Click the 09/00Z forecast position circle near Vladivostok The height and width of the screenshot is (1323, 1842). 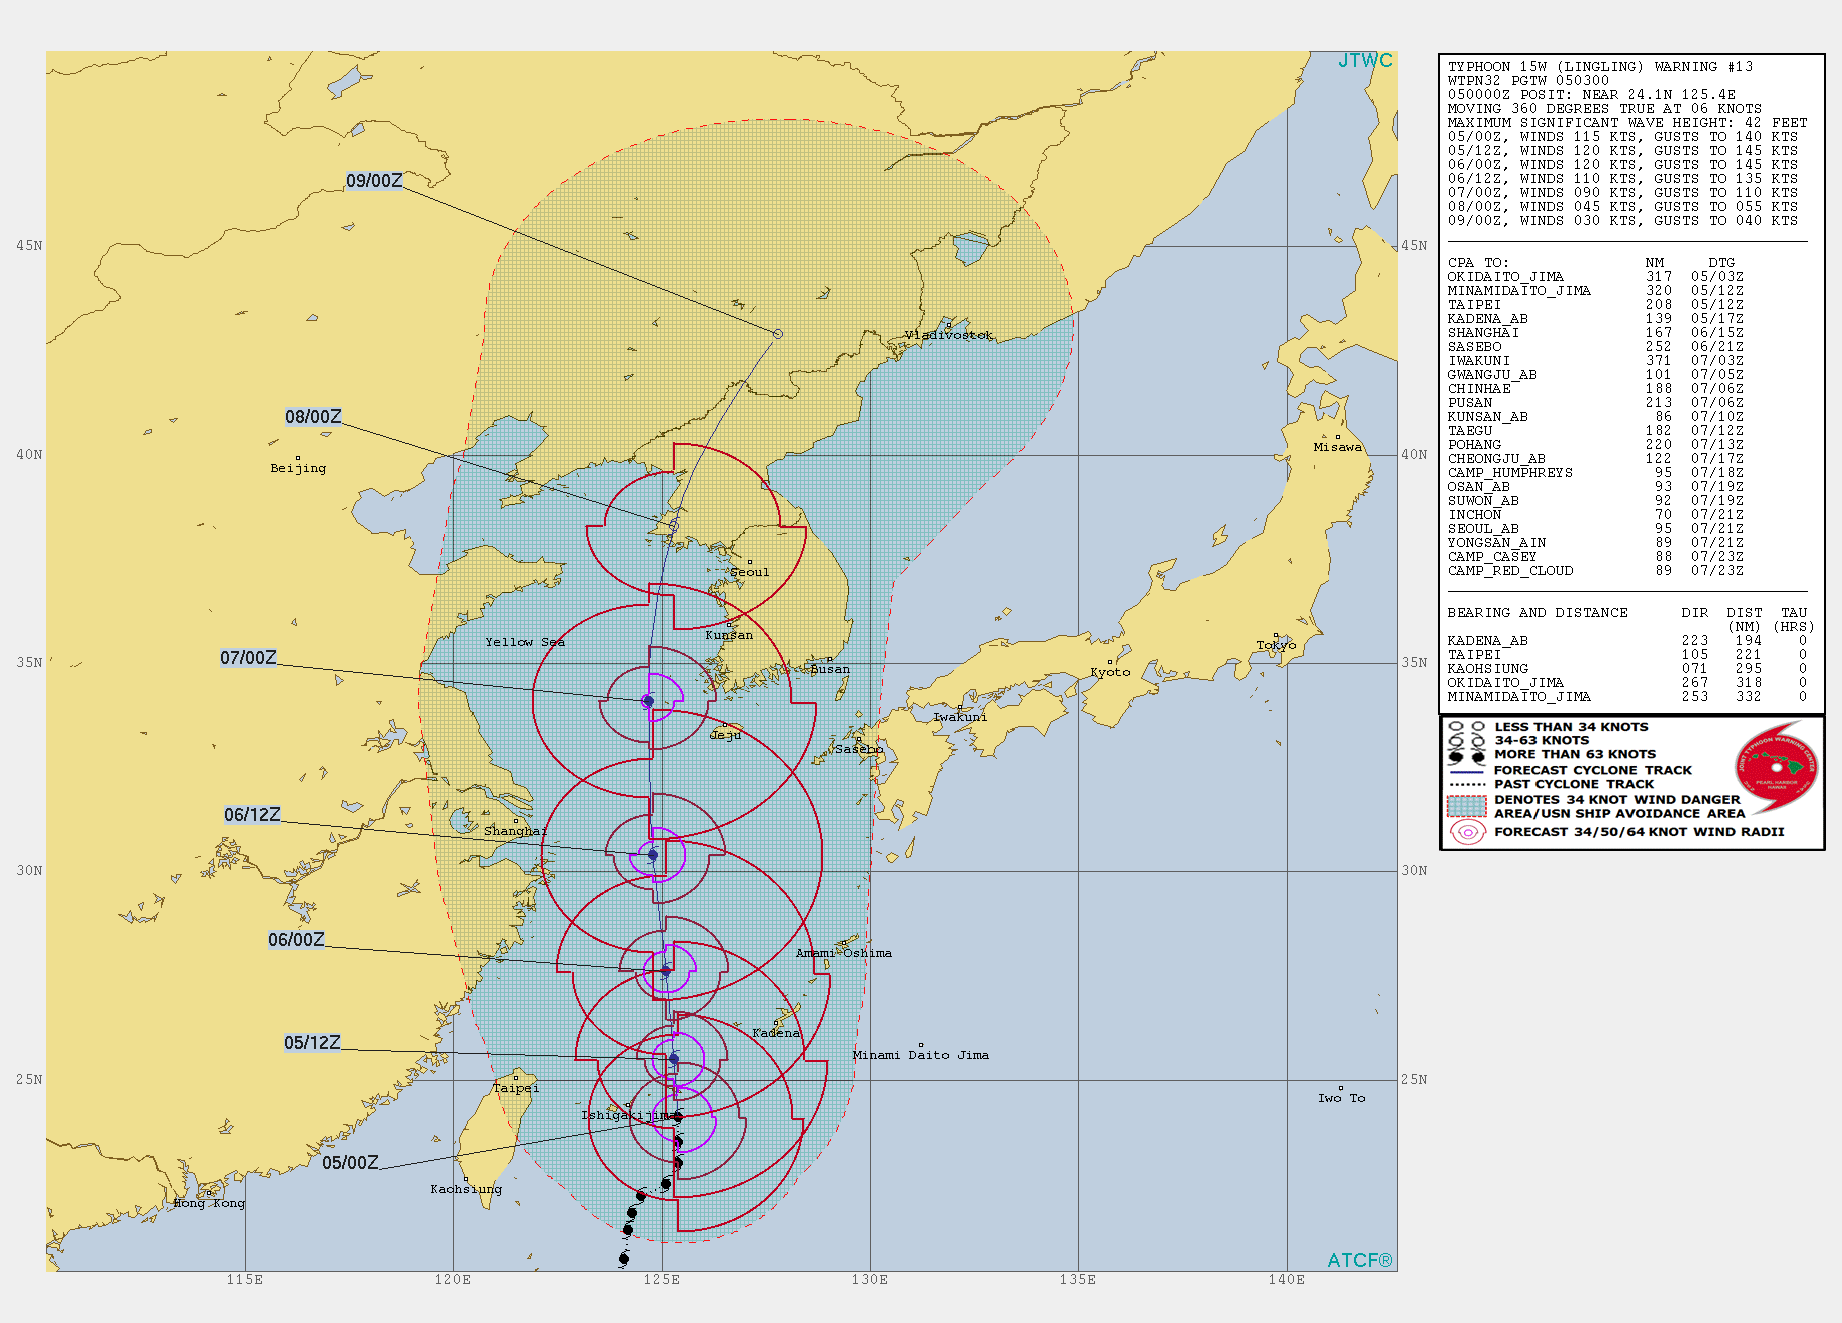778,334
